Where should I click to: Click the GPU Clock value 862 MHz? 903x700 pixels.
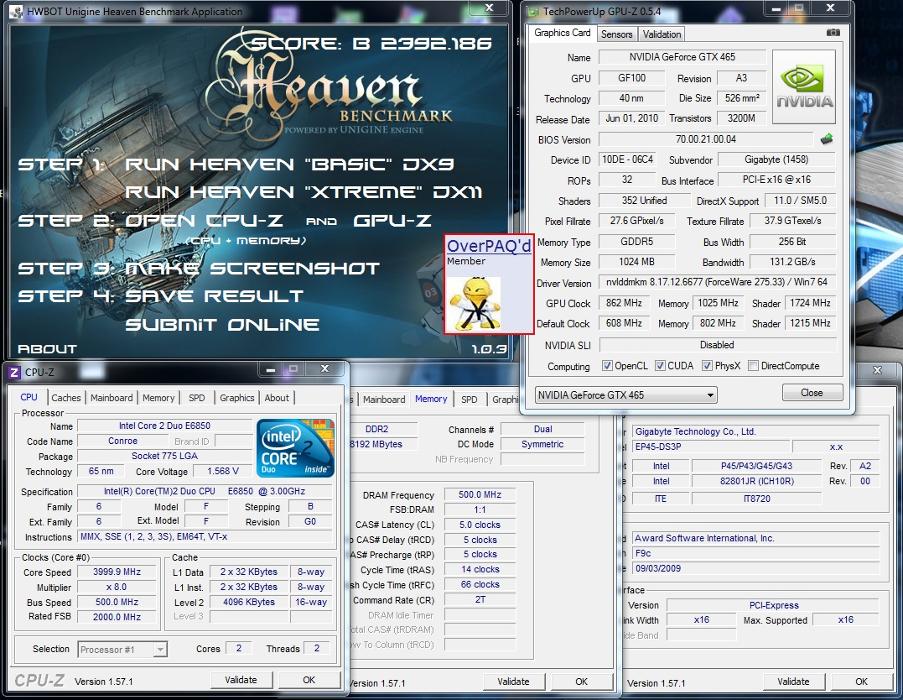click(x=624, y=303)
